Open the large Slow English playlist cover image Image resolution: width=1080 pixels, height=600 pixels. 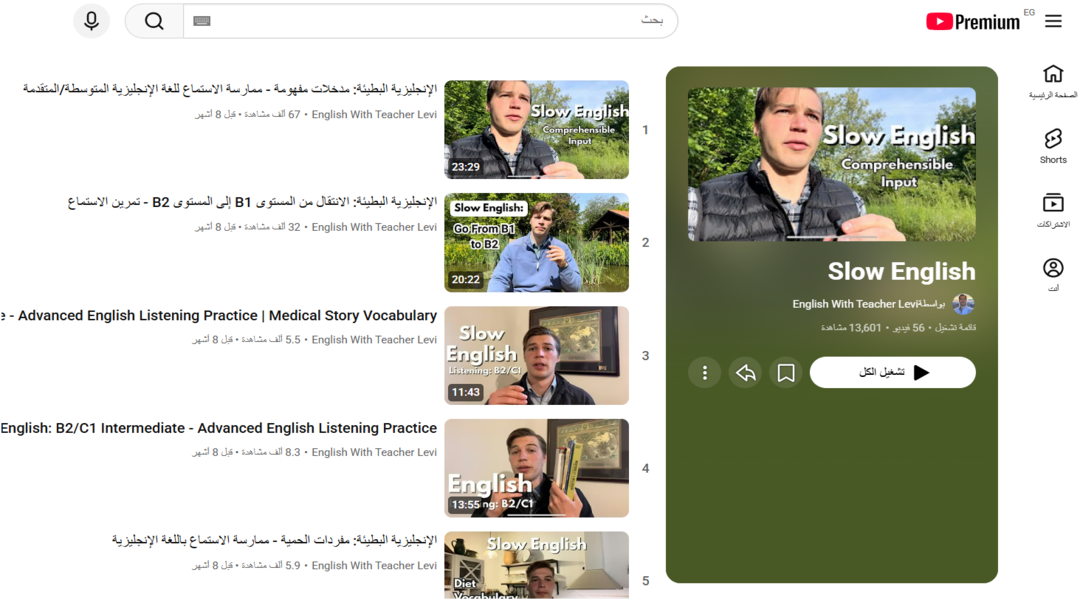click(831, 164)
